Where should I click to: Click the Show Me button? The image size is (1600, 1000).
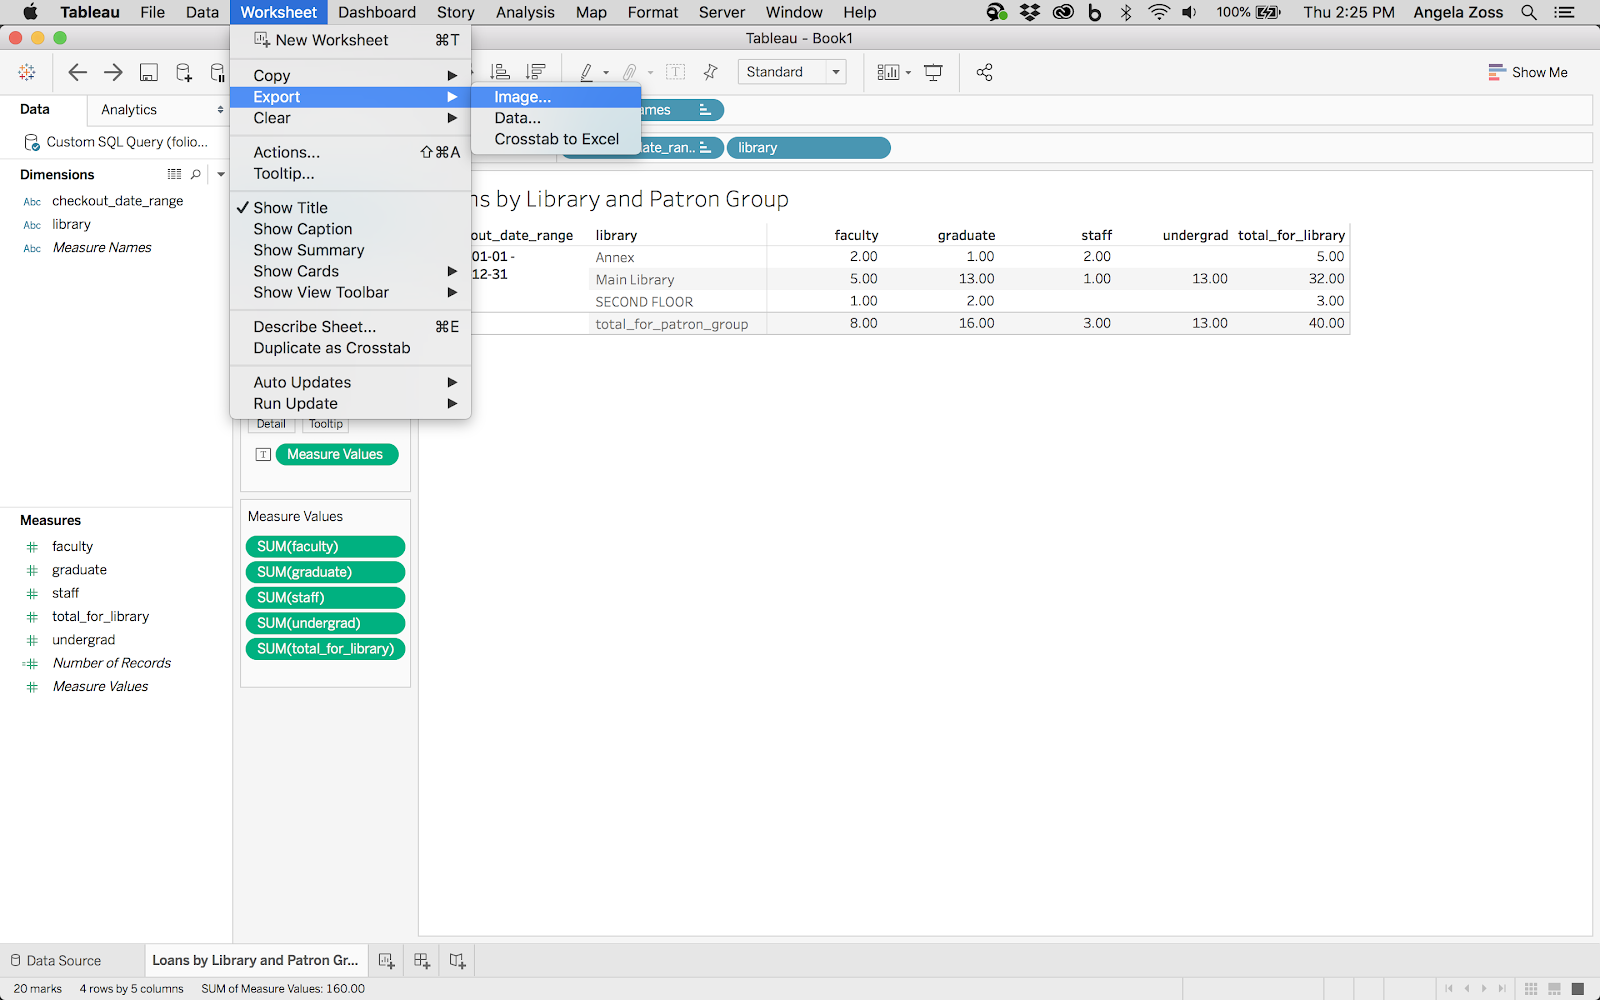[1527, 72]
